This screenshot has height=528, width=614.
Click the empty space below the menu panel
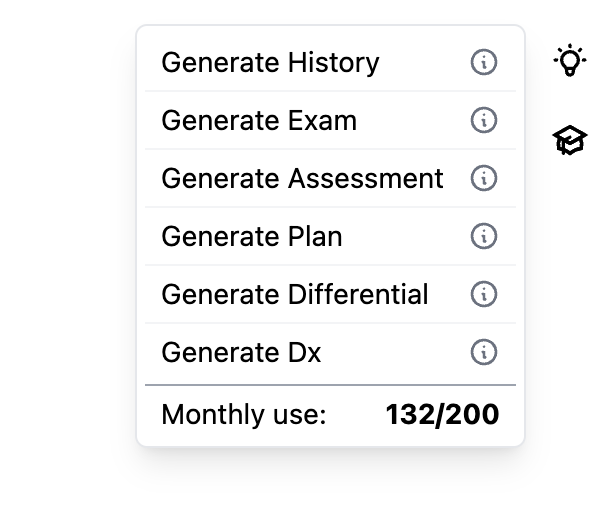pyautogui.click(x=330, y=490)
